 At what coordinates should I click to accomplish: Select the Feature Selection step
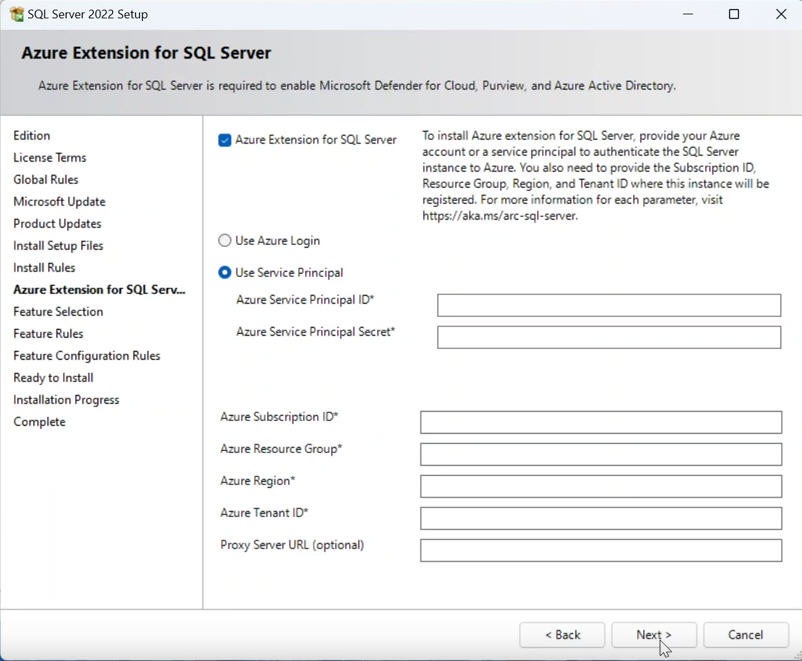coord(58,312)
